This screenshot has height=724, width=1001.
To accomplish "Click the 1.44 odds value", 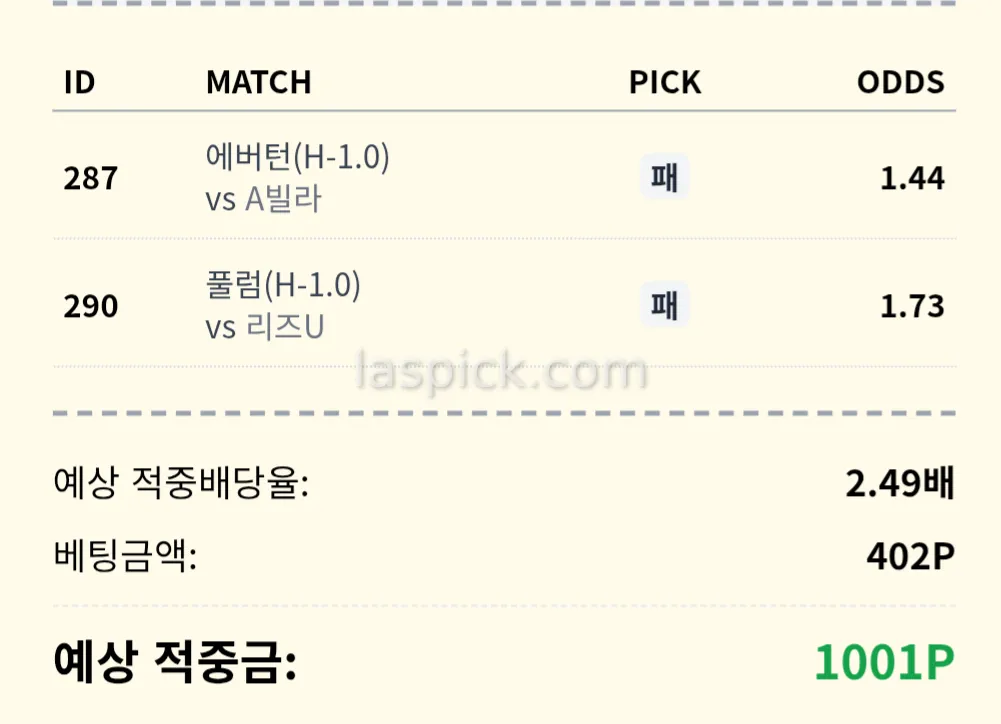I will pos(912,179).
